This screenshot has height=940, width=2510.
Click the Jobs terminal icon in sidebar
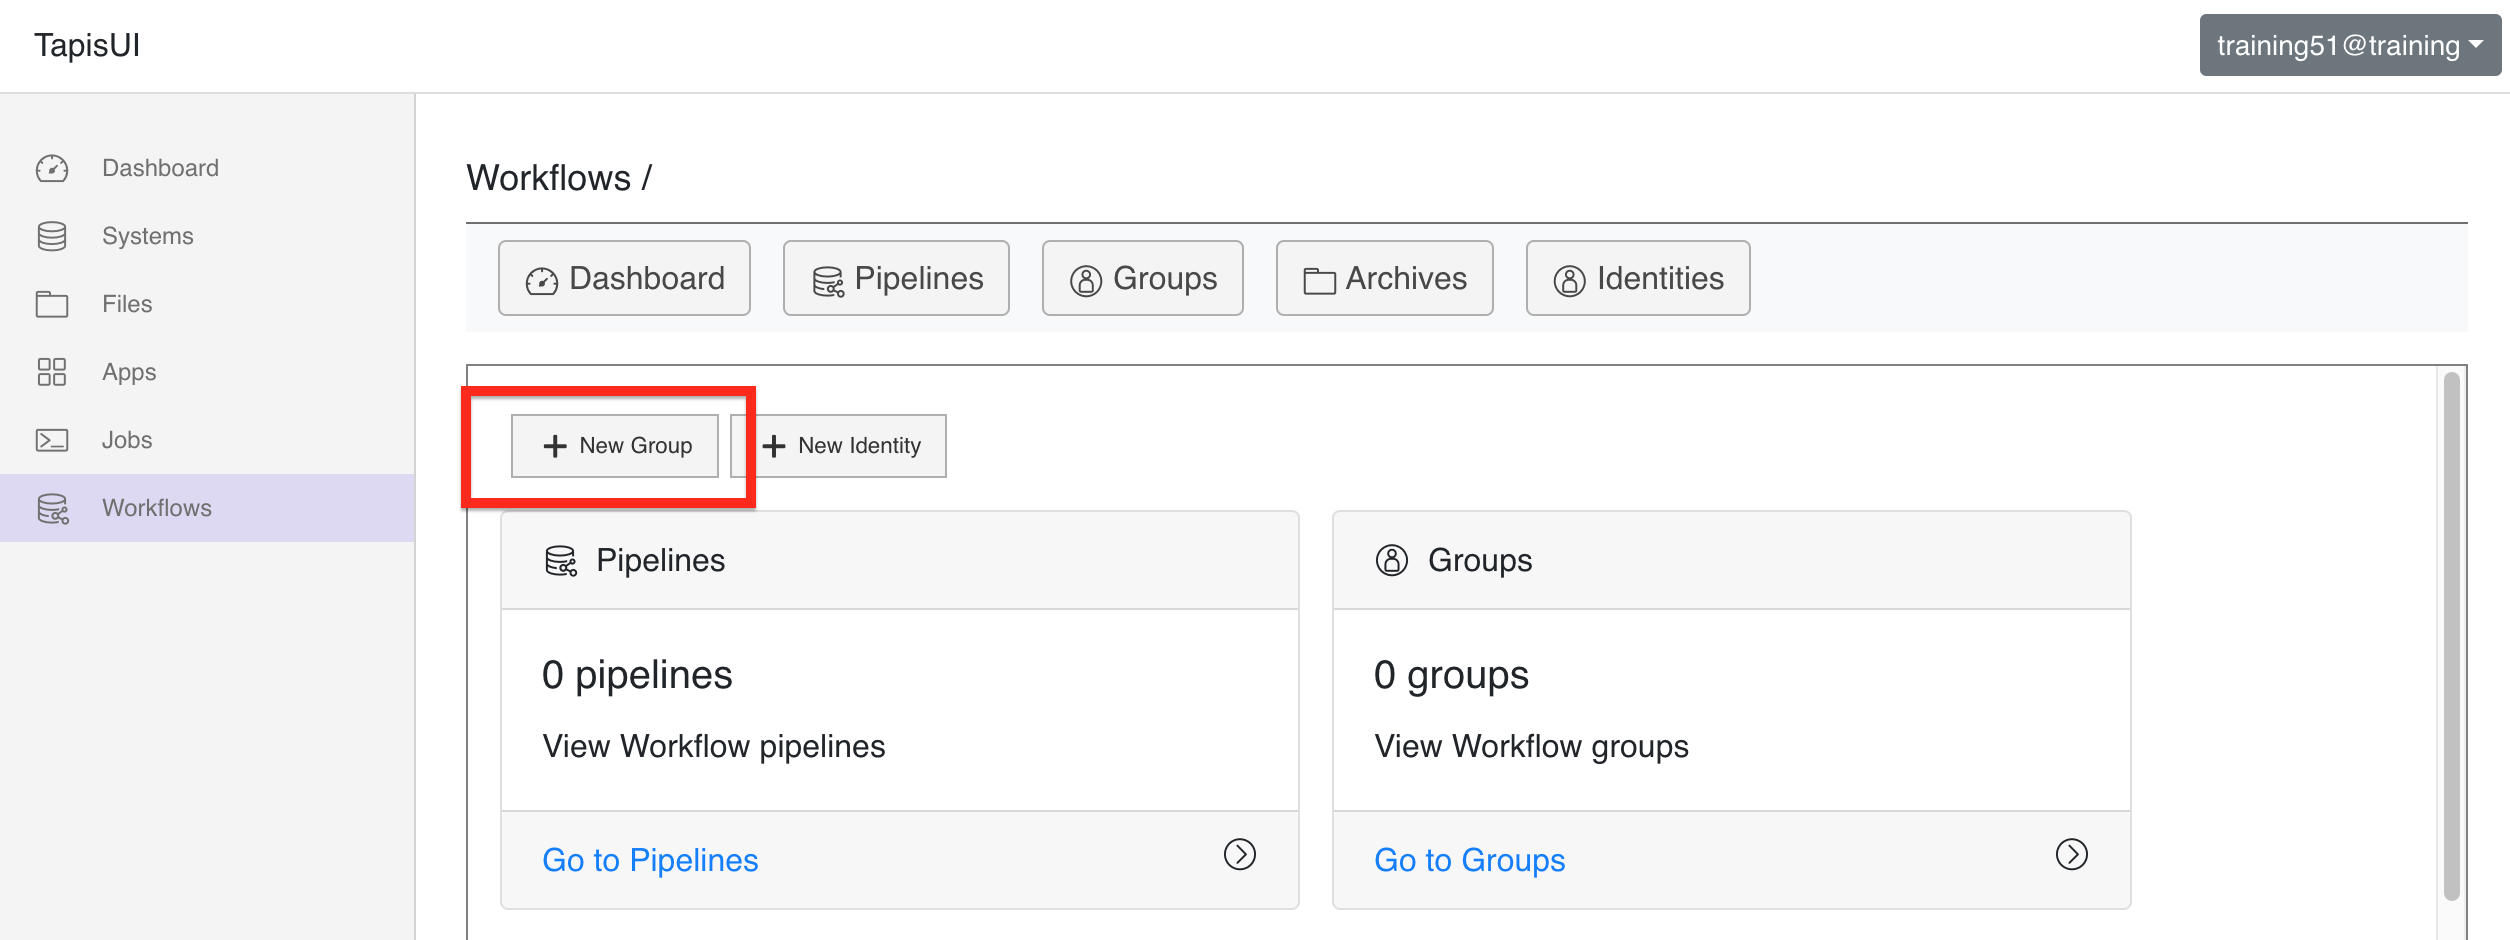pyautogui.click(x=52, y=440)
